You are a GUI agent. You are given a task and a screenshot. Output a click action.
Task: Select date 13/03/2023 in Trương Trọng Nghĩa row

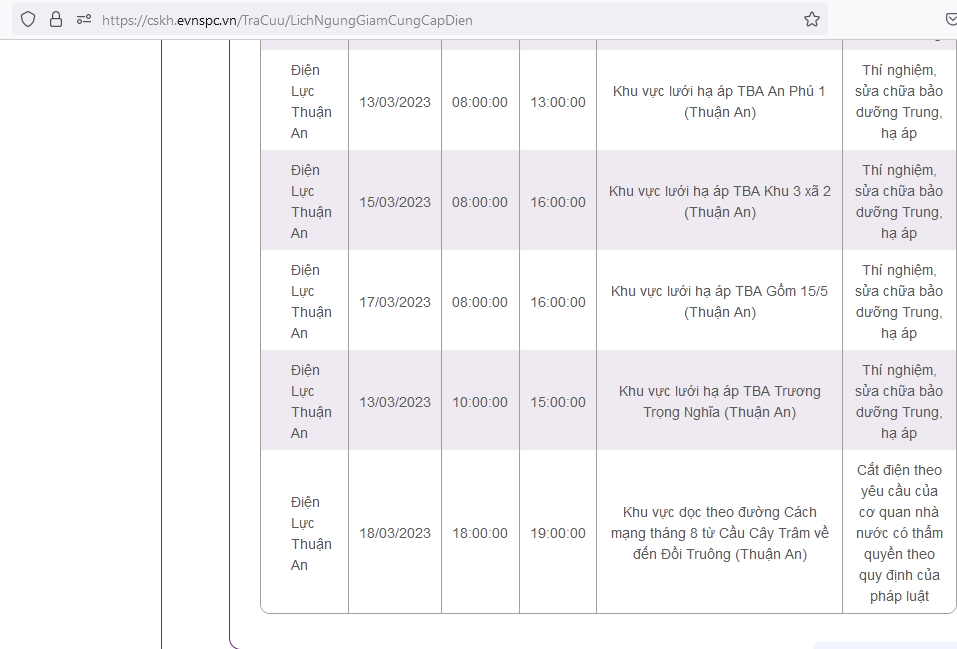[395, 402]
